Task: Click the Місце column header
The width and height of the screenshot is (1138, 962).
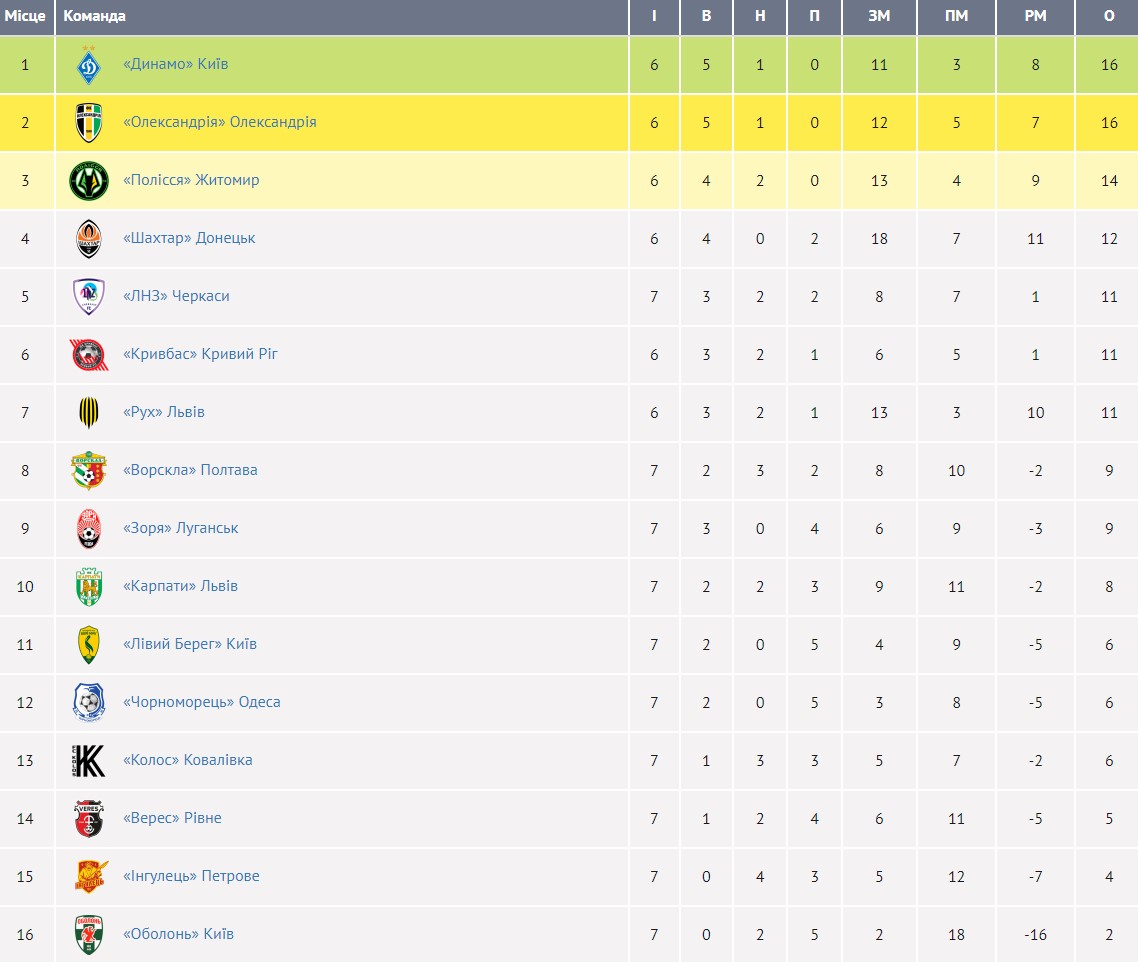Action: 24,16
